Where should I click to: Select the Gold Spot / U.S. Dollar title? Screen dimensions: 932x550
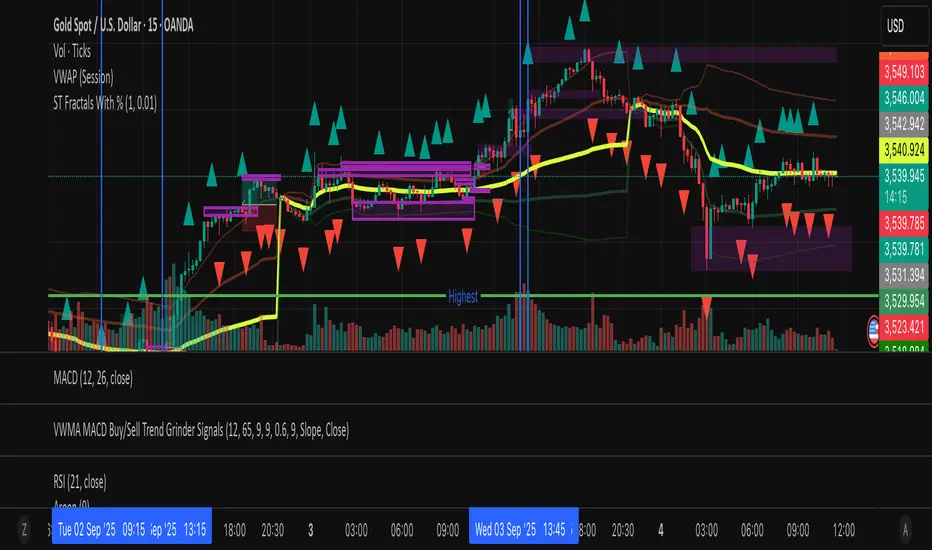(x=123, y=25)
